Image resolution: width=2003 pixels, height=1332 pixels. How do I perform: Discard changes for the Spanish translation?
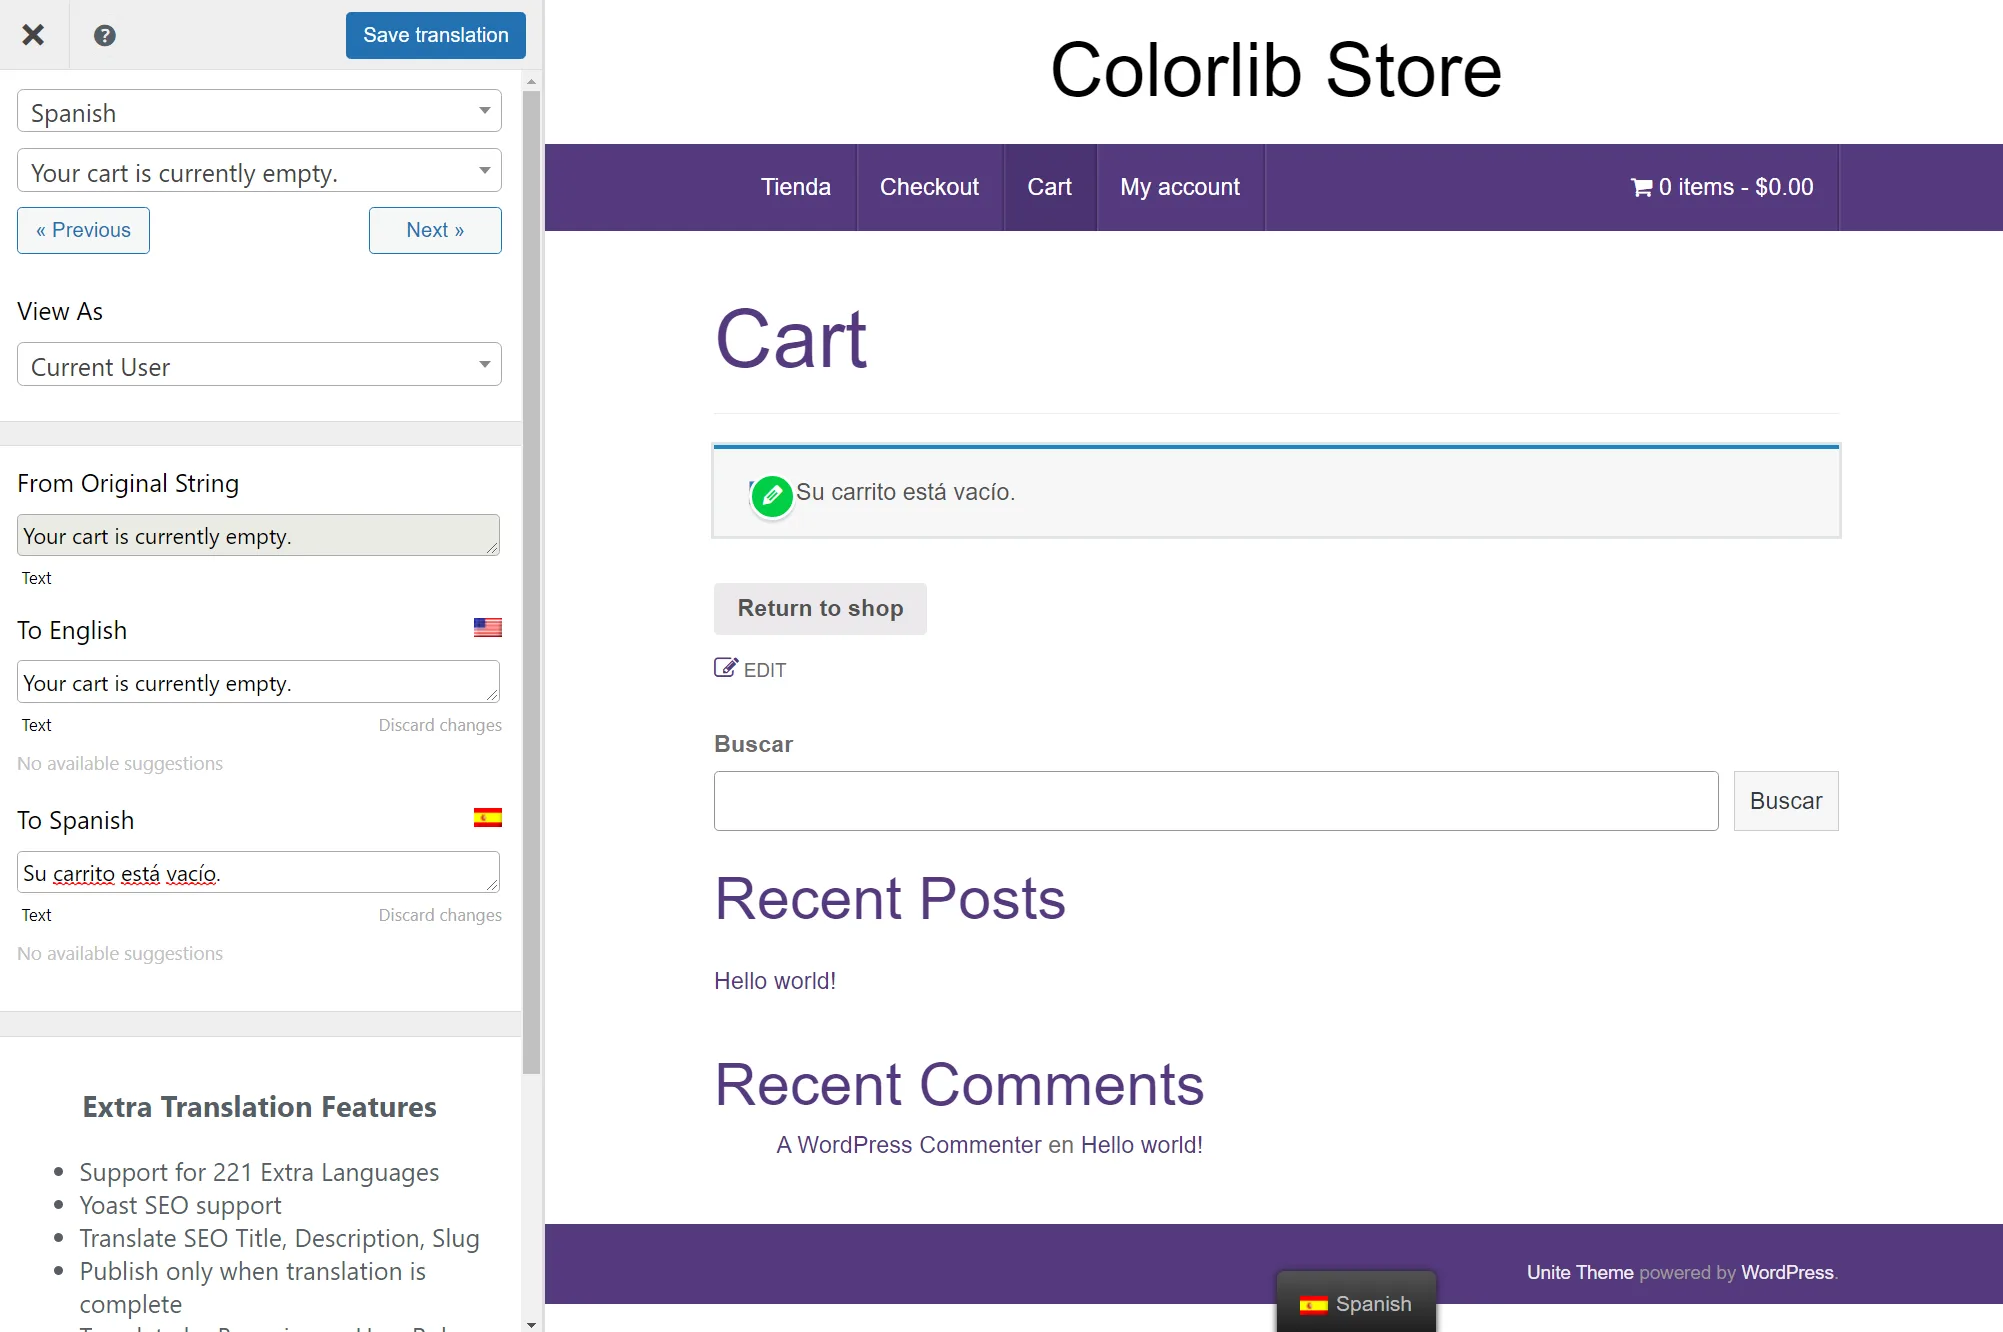(x=440, y=915)
